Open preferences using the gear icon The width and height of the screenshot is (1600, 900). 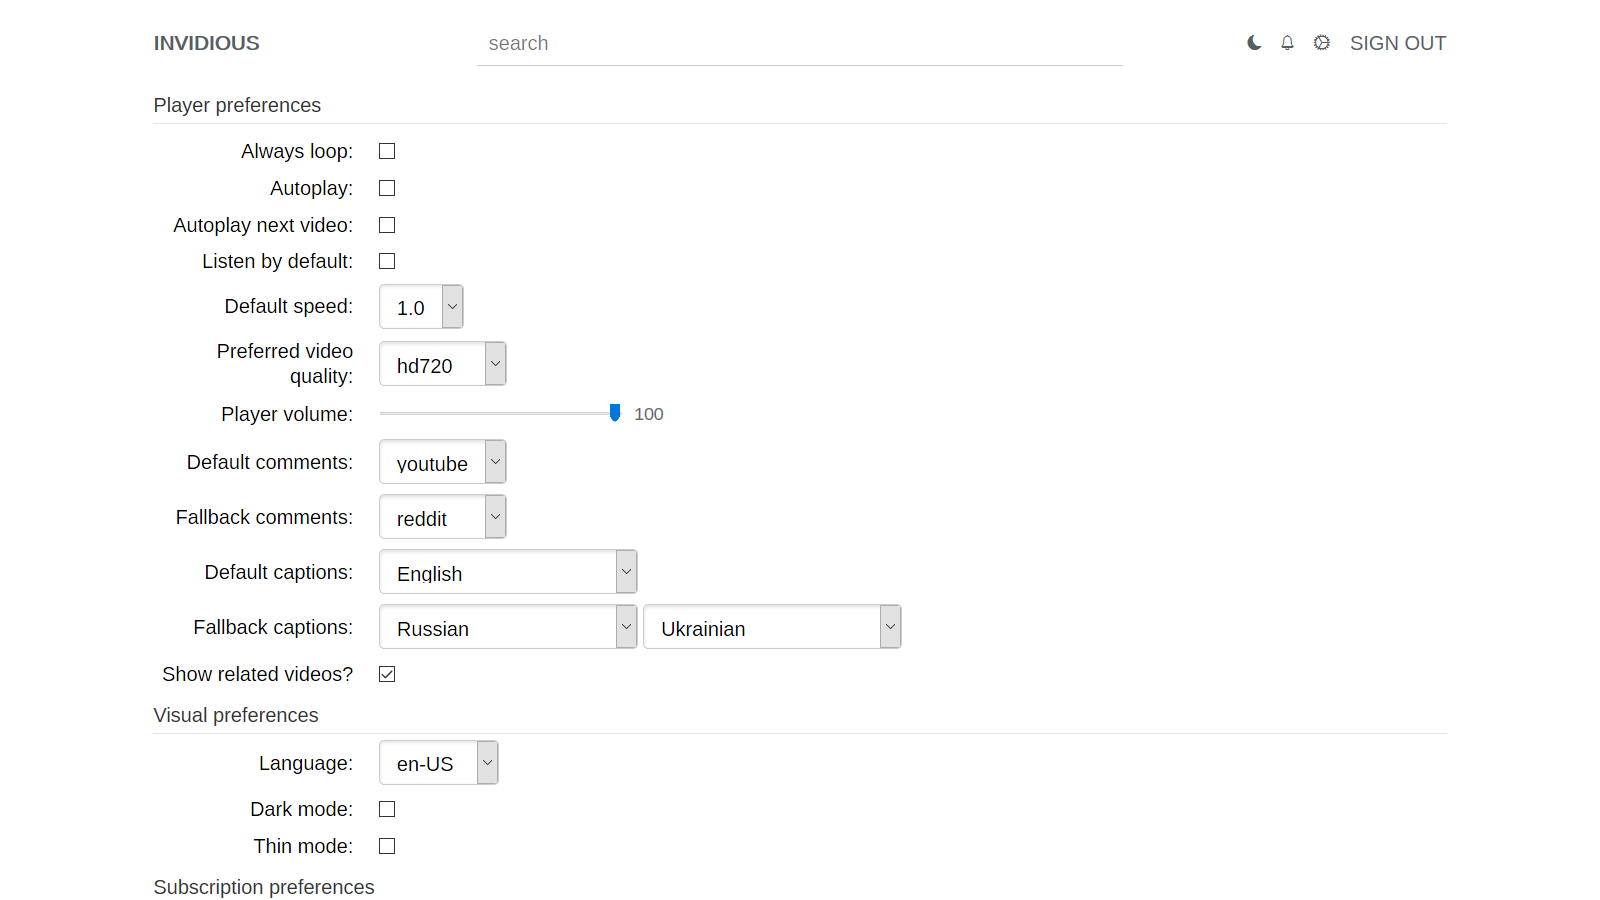tap(1321, 43)
